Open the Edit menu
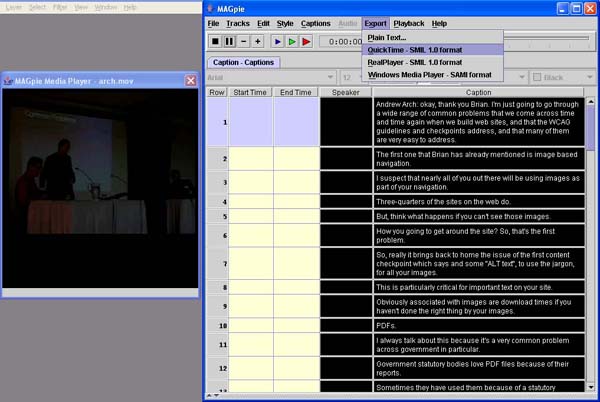 point(263,24)
